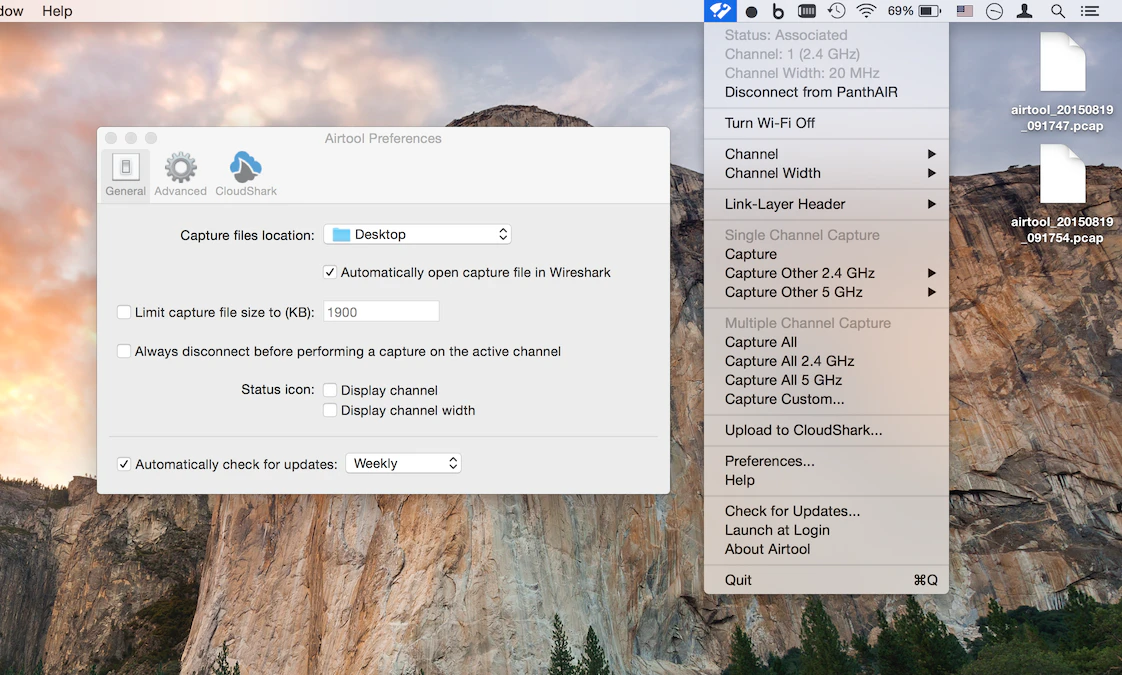
Task: Expand the Channel Width submenu
Action: pyautogui.click(x=826, y=173)
